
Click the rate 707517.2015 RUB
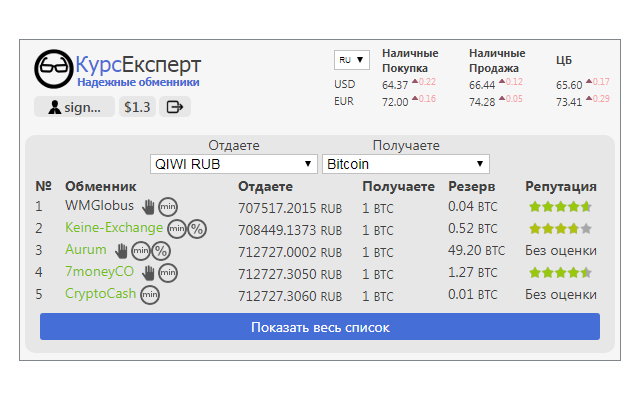click(290, 209)
